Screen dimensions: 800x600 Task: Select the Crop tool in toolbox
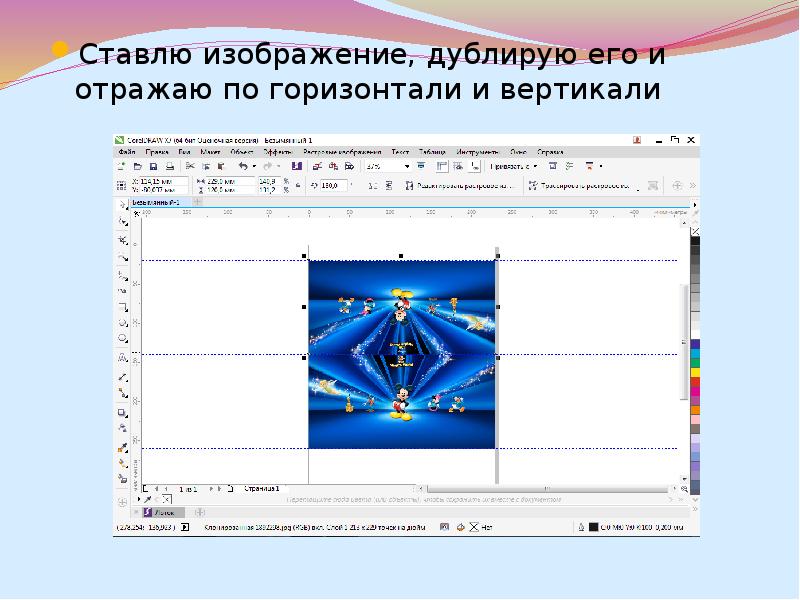123,240
